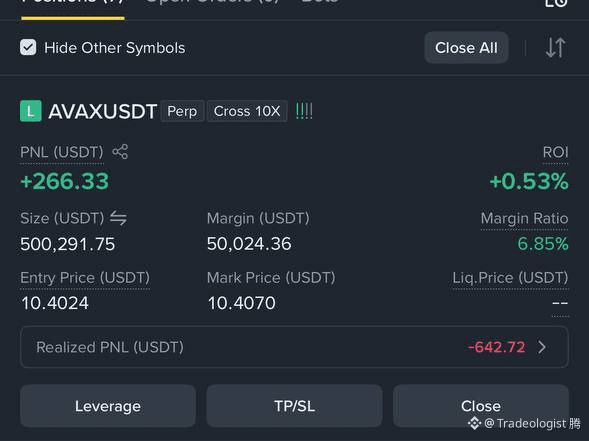The width and height of the screenshot is (589, 441).
Task: Click the Liq.Price (USDT) label
Action: pyautogui.click(x=510, y=278)
